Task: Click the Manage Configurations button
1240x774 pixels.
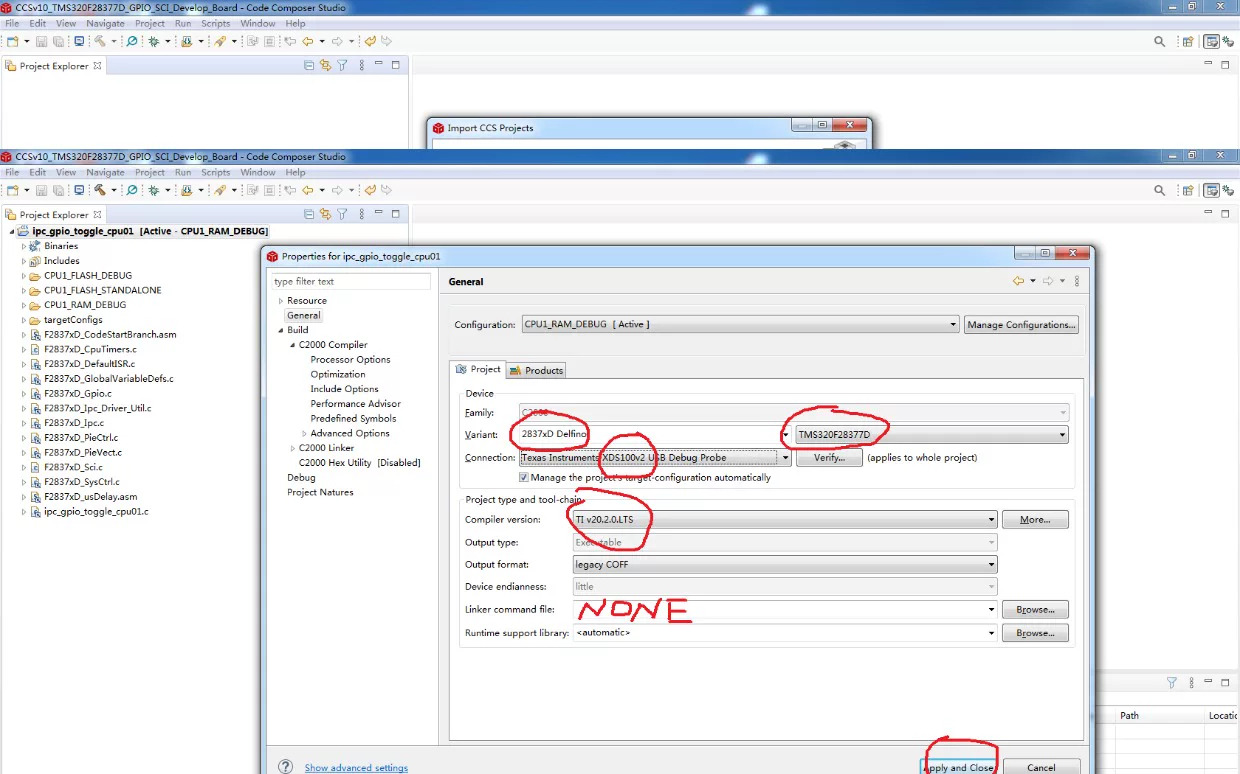Action: [1022, 324]
